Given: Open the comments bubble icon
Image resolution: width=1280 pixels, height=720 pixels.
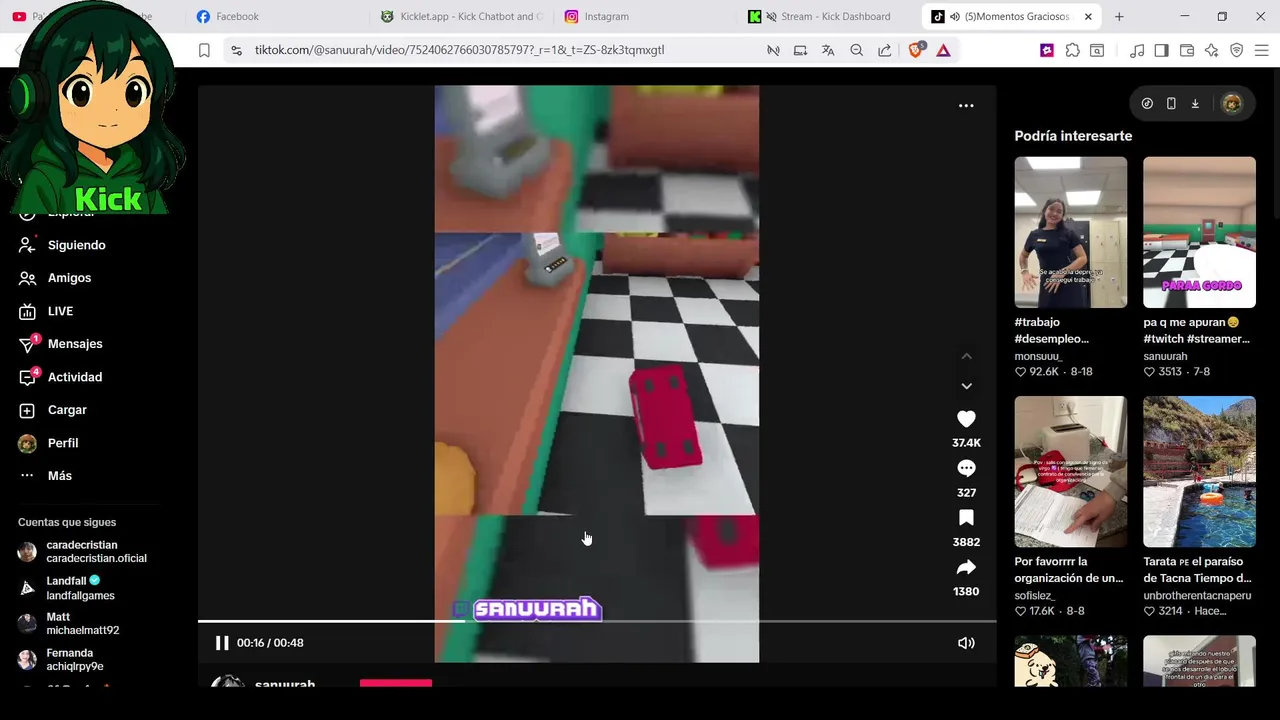Looking at the screenshot, I should 966,468.
